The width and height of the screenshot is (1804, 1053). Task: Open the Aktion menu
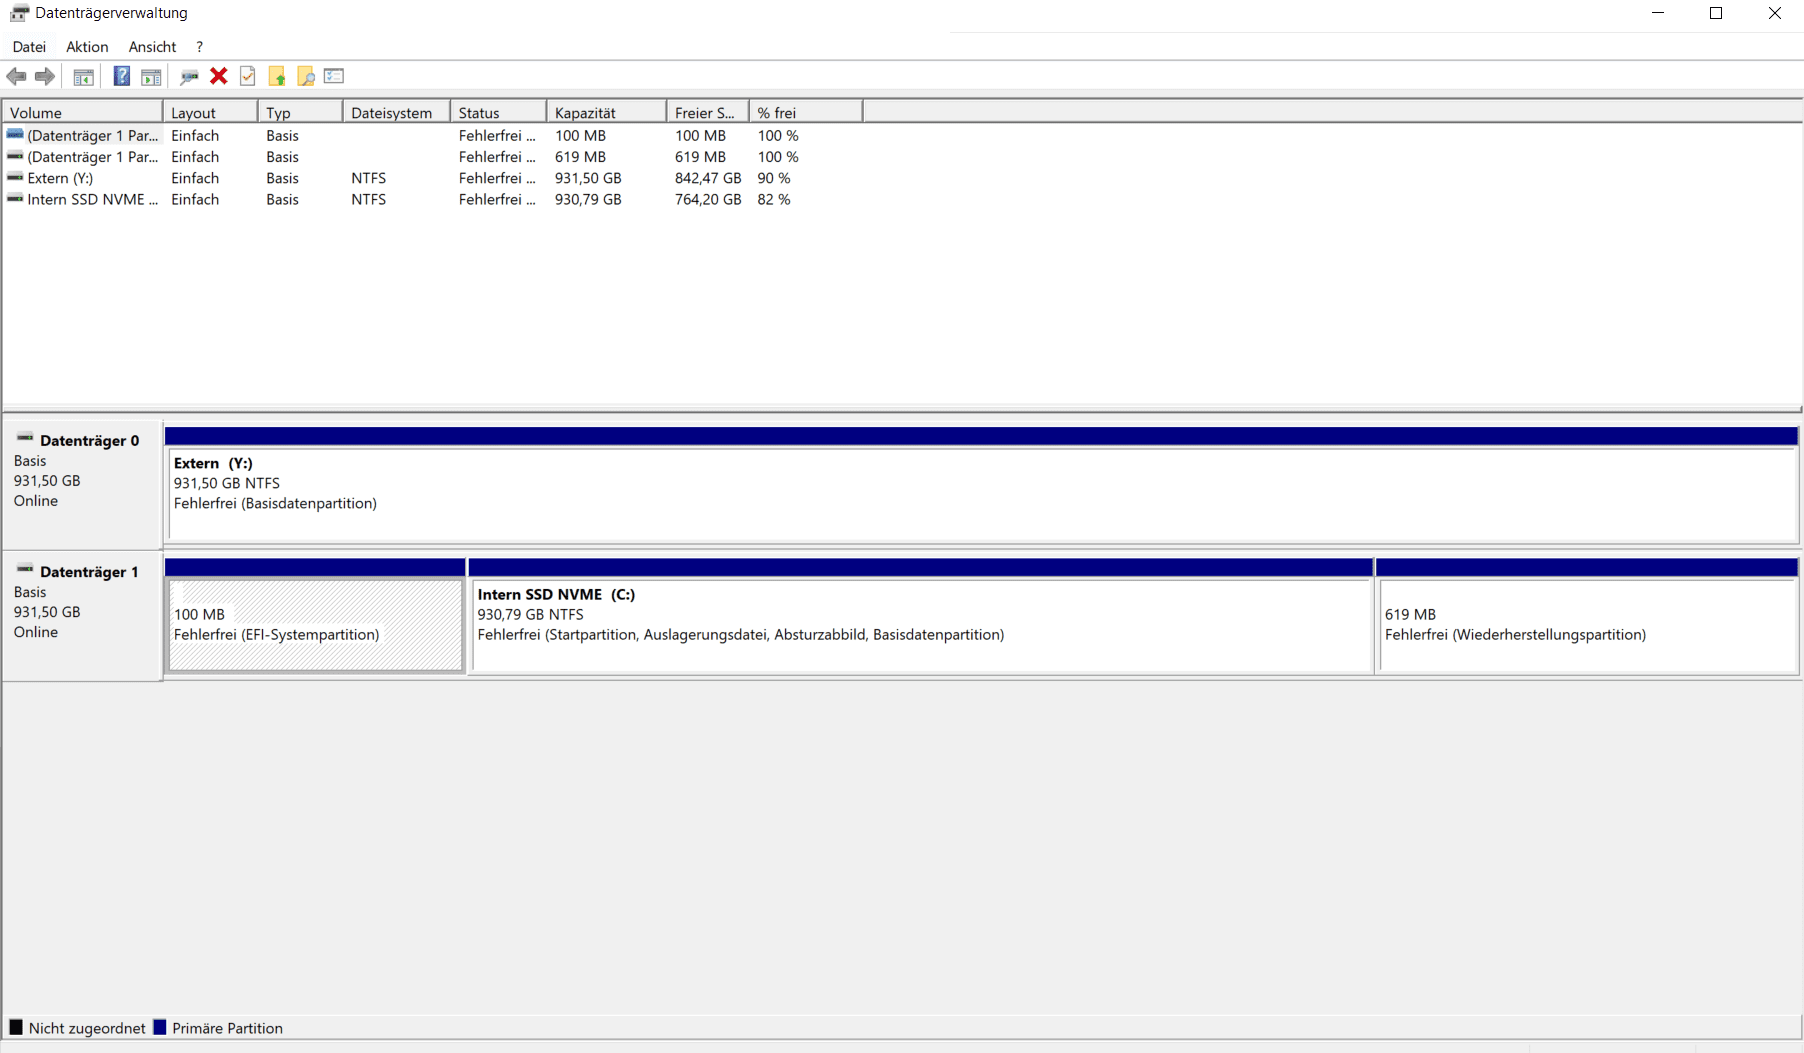click(87, 47)
